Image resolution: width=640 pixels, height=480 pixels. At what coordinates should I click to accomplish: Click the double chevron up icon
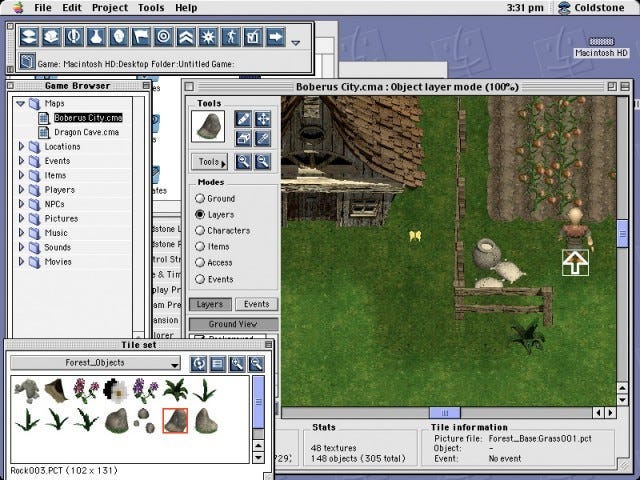coord(186,37)
